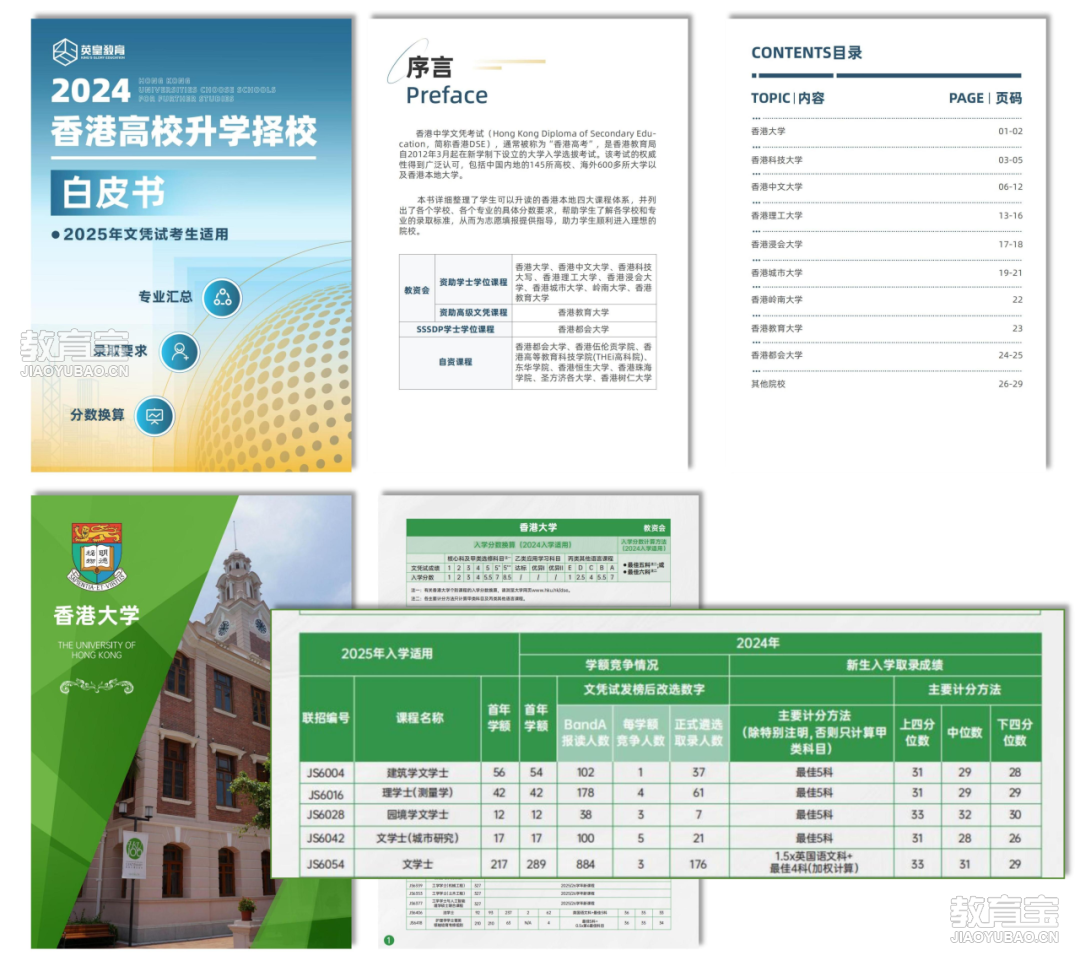This screenshot has width=1080, height=966.
Task: Click the CONTENTS目录 heading
Action: 807,53
